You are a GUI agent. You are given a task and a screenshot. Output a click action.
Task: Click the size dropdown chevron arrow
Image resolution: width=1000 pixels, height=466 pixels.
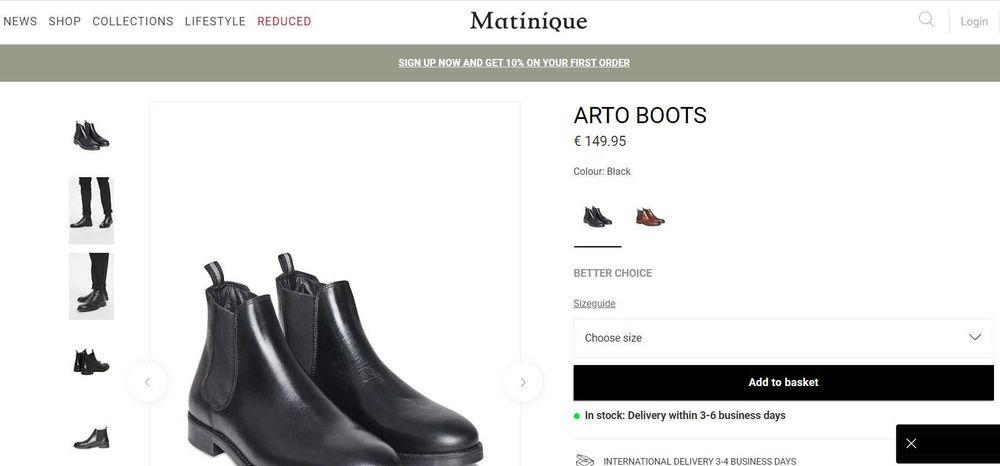pyautogui.click(x=975, y=338)
